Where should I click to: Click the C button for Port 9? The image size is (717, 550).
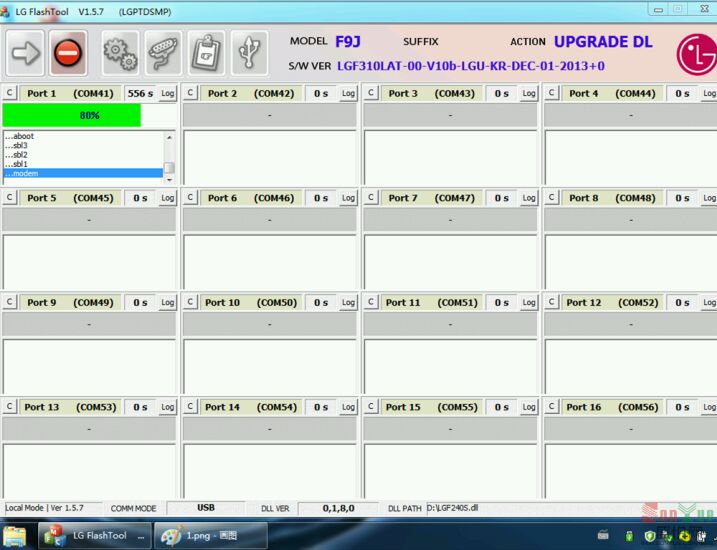(x=10, y=302)
